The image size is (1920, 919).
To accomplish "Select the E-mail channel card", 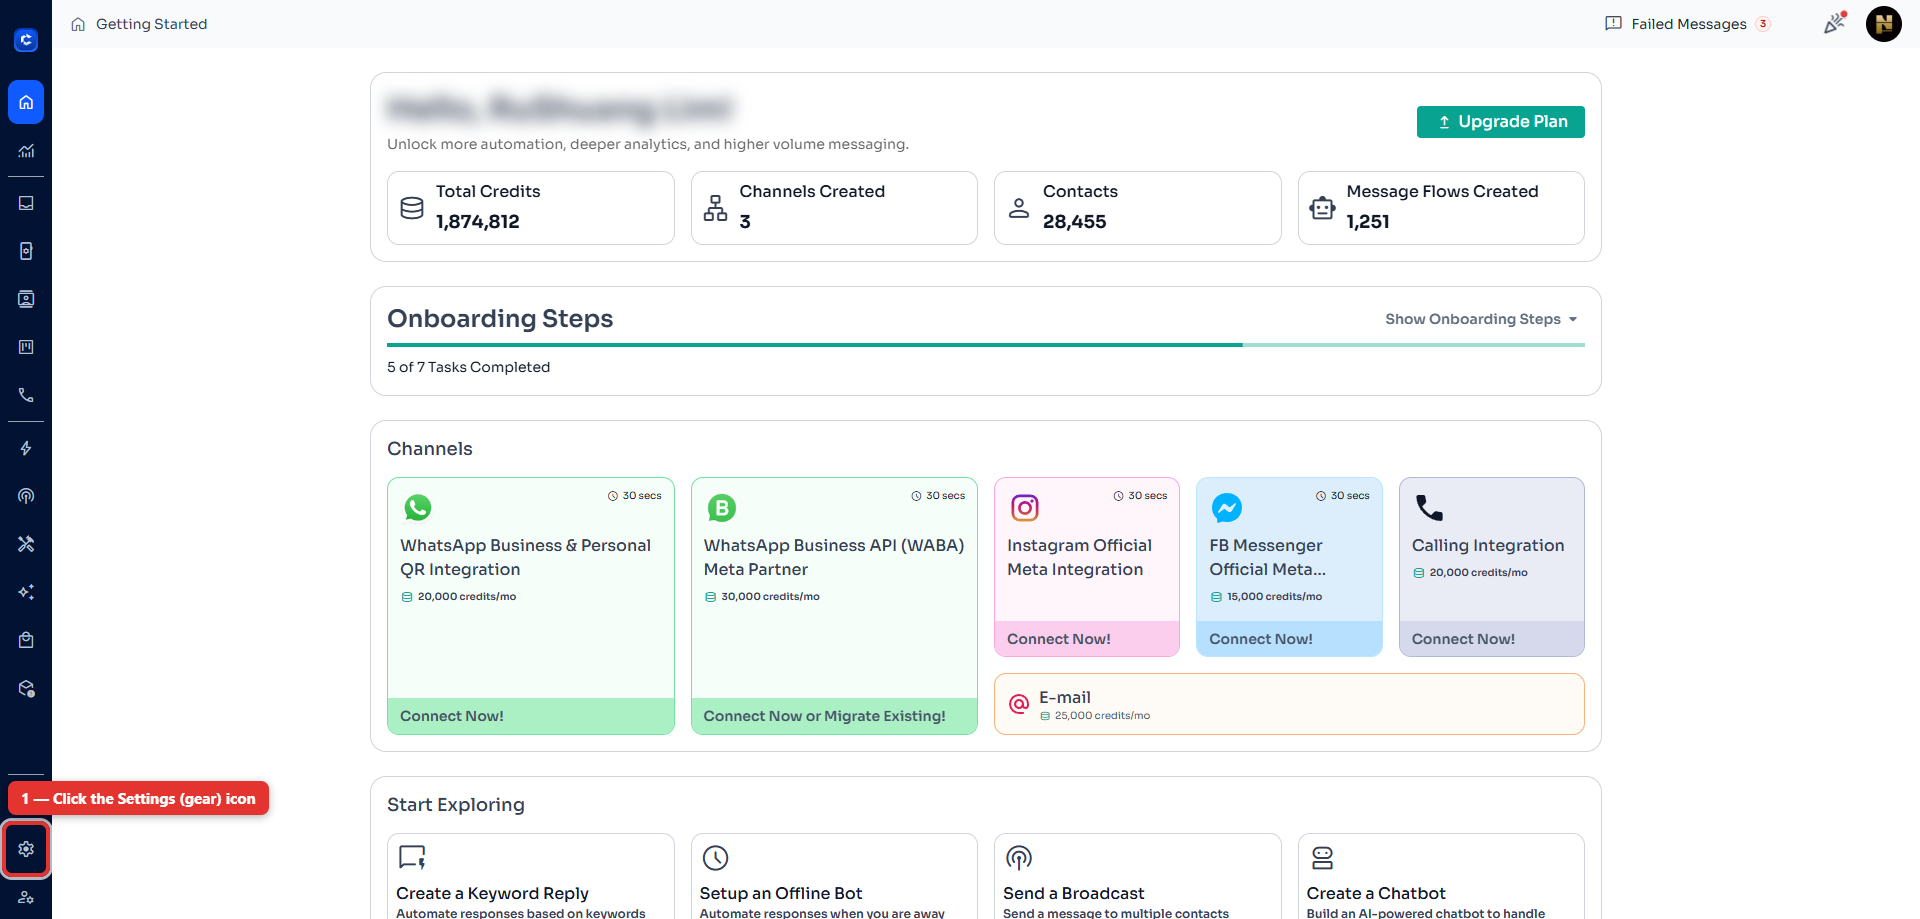I will [1289, 704].
